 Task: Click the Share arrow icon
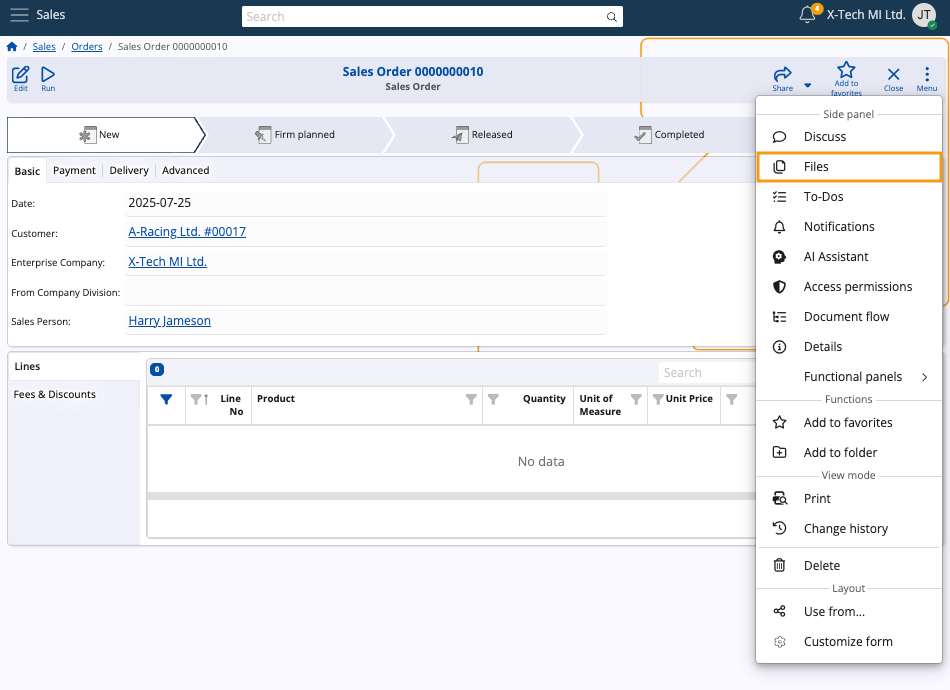pos(782,75)
